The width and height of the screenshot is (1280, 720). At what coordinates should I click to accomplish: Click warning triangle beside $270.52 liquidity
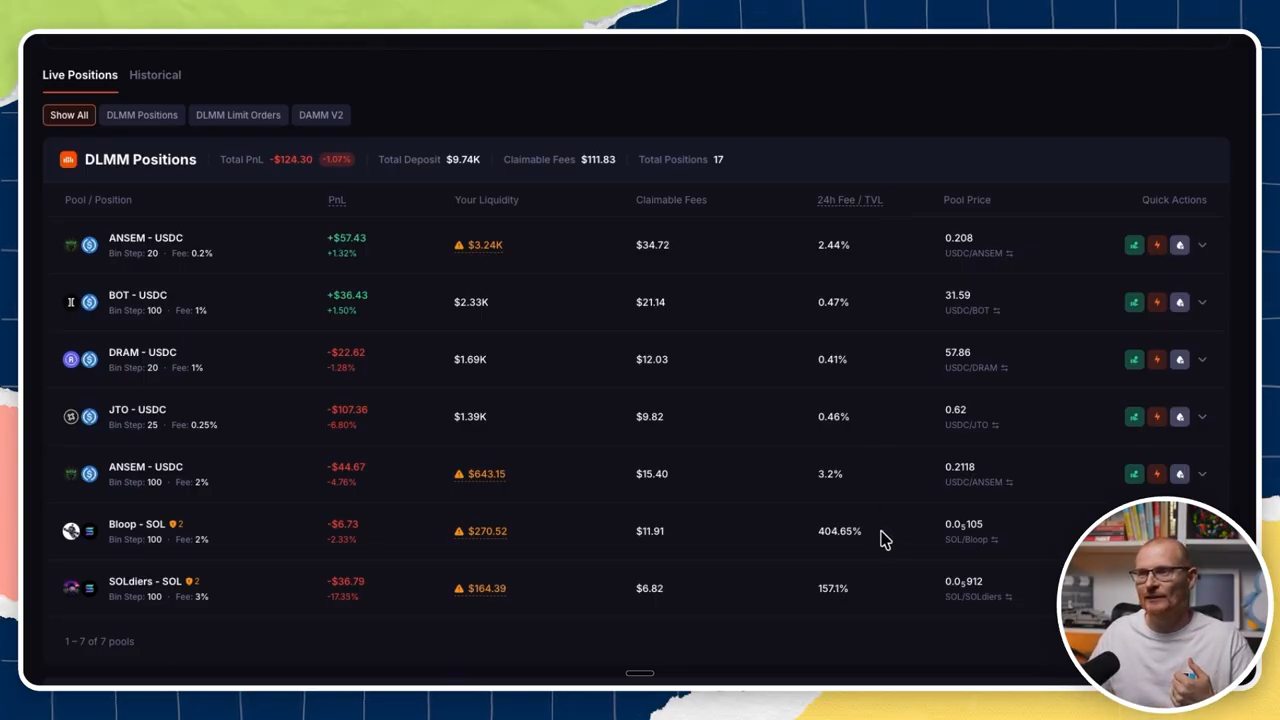pyautogui.click(x=459, y=531)
